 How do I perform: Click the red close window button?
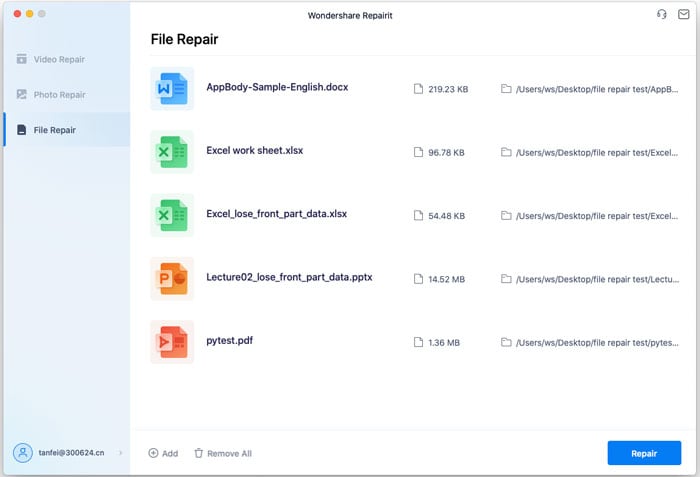(x=17, y=13)
